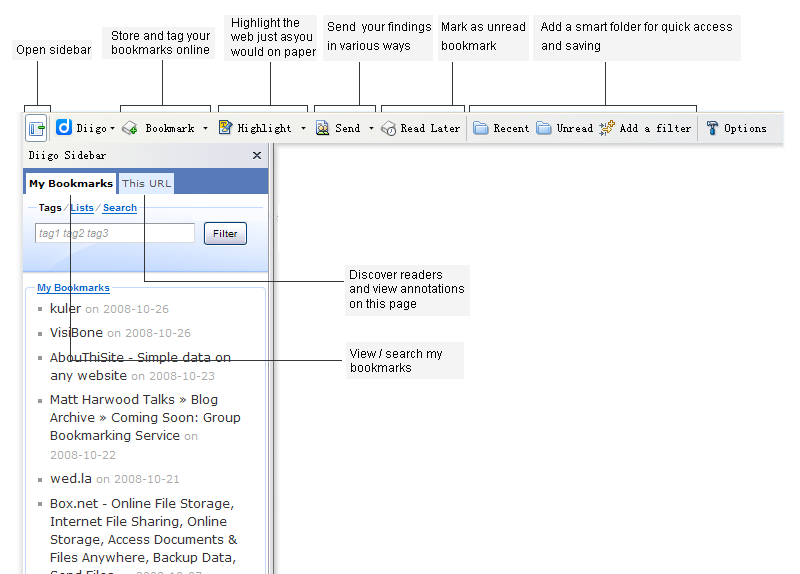Open the Unread bookmarks folder
This screenshot has height=574, width=800.
click(564, 128)
